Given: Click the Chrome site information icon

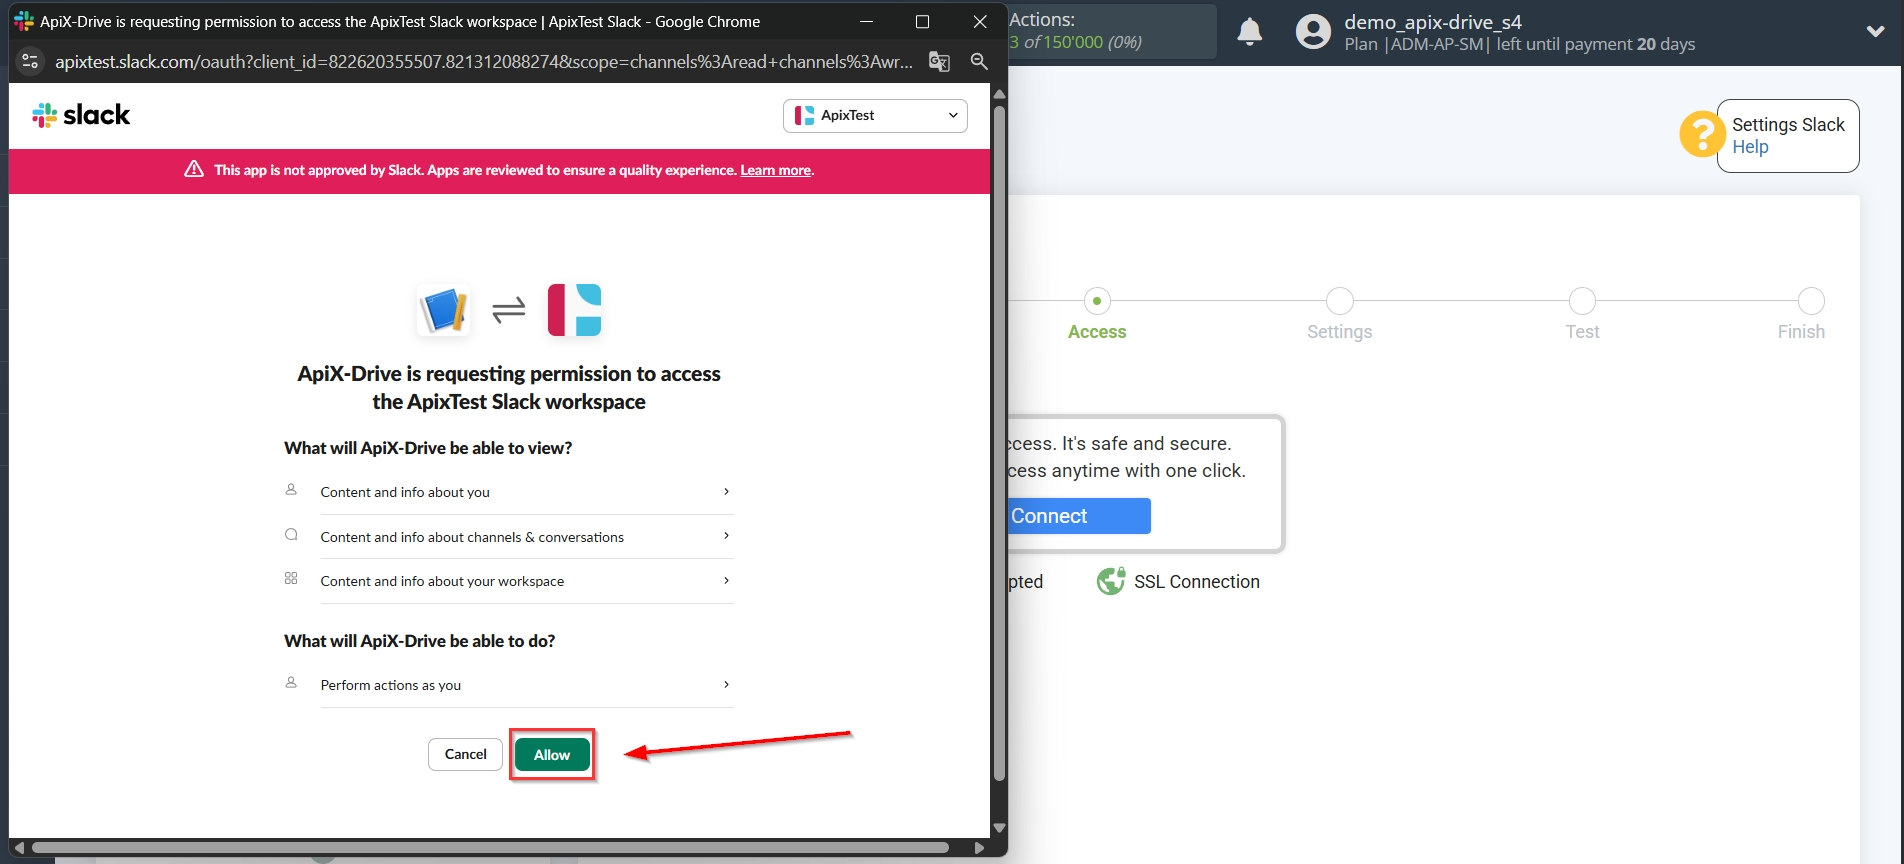Looking at the screenshot, I should click(30, 62).
